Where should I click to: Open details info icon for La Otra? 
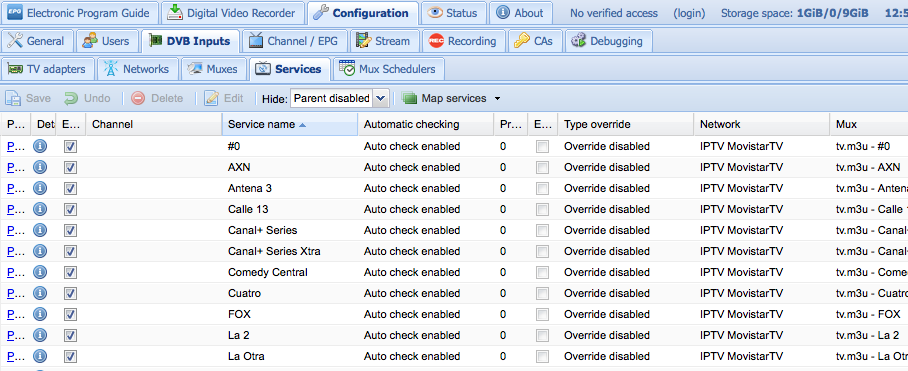[40, 357]
